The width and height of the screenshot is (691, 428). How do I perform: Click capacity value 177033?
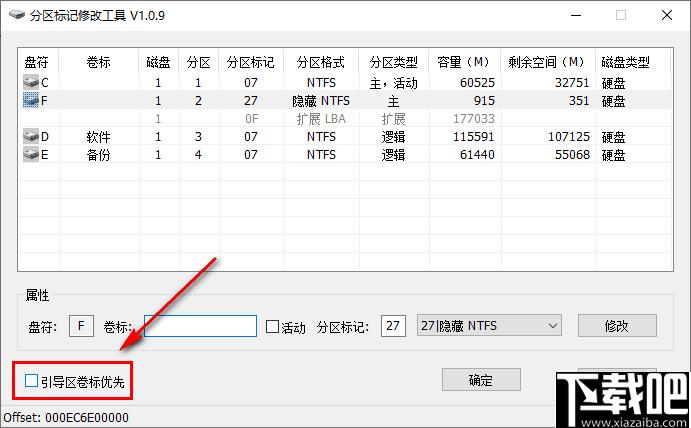point(474,119)
